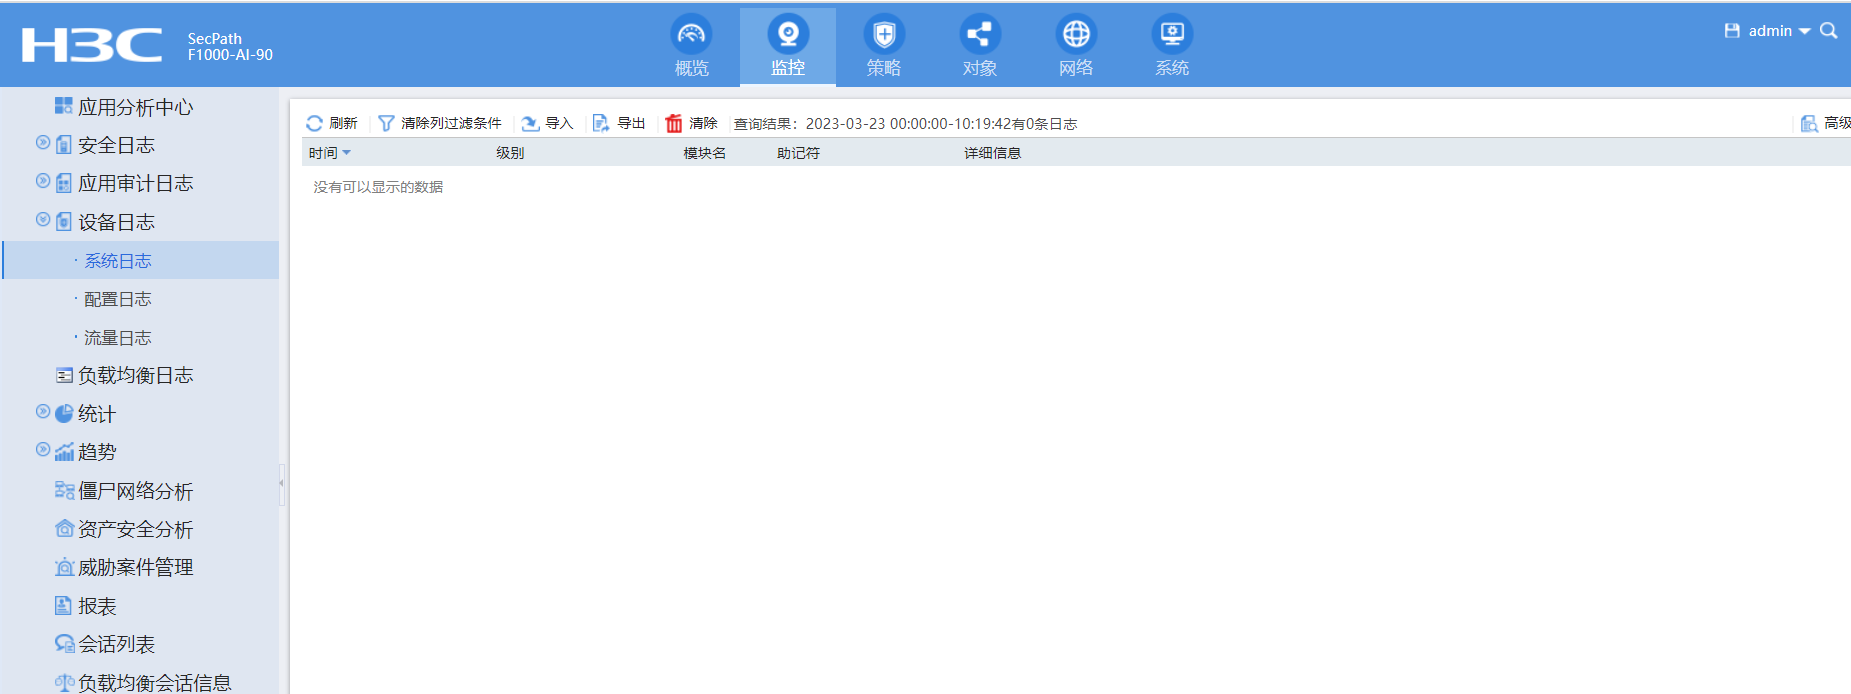This screenshot has width=1851, height=694.
Task: Open 报表 in the sidebar
Action: (97, 606)
